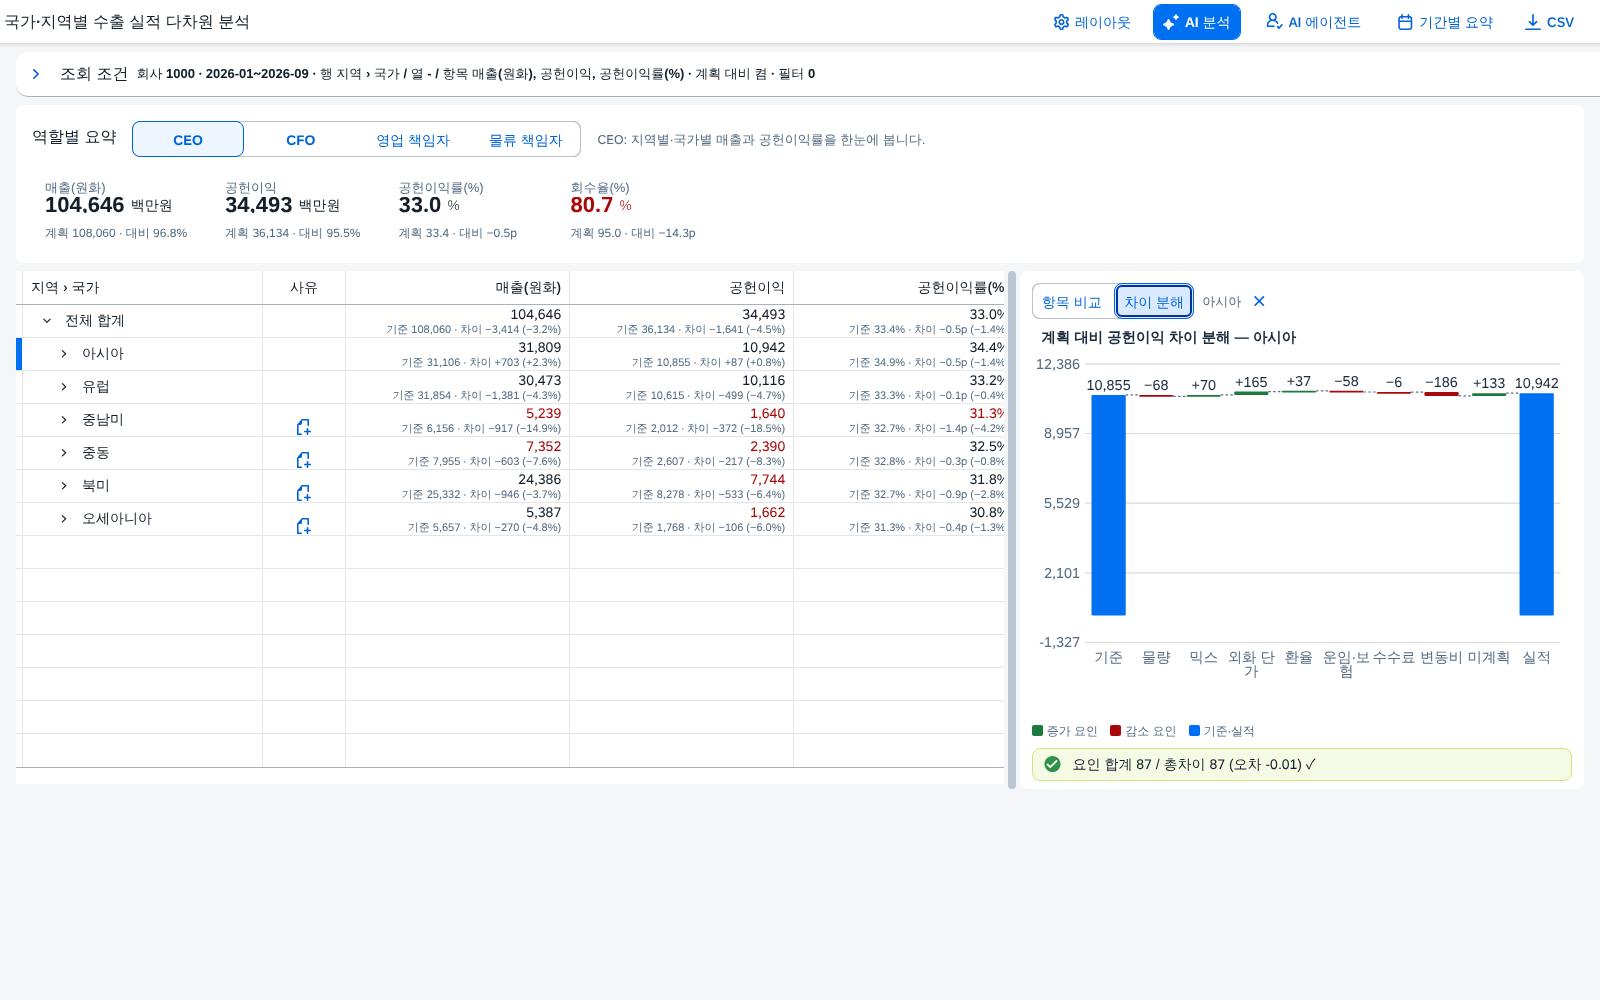1600x1000 pixels.
Task: Close the 아시아 breakdown panel
Action: [1259, 301]
